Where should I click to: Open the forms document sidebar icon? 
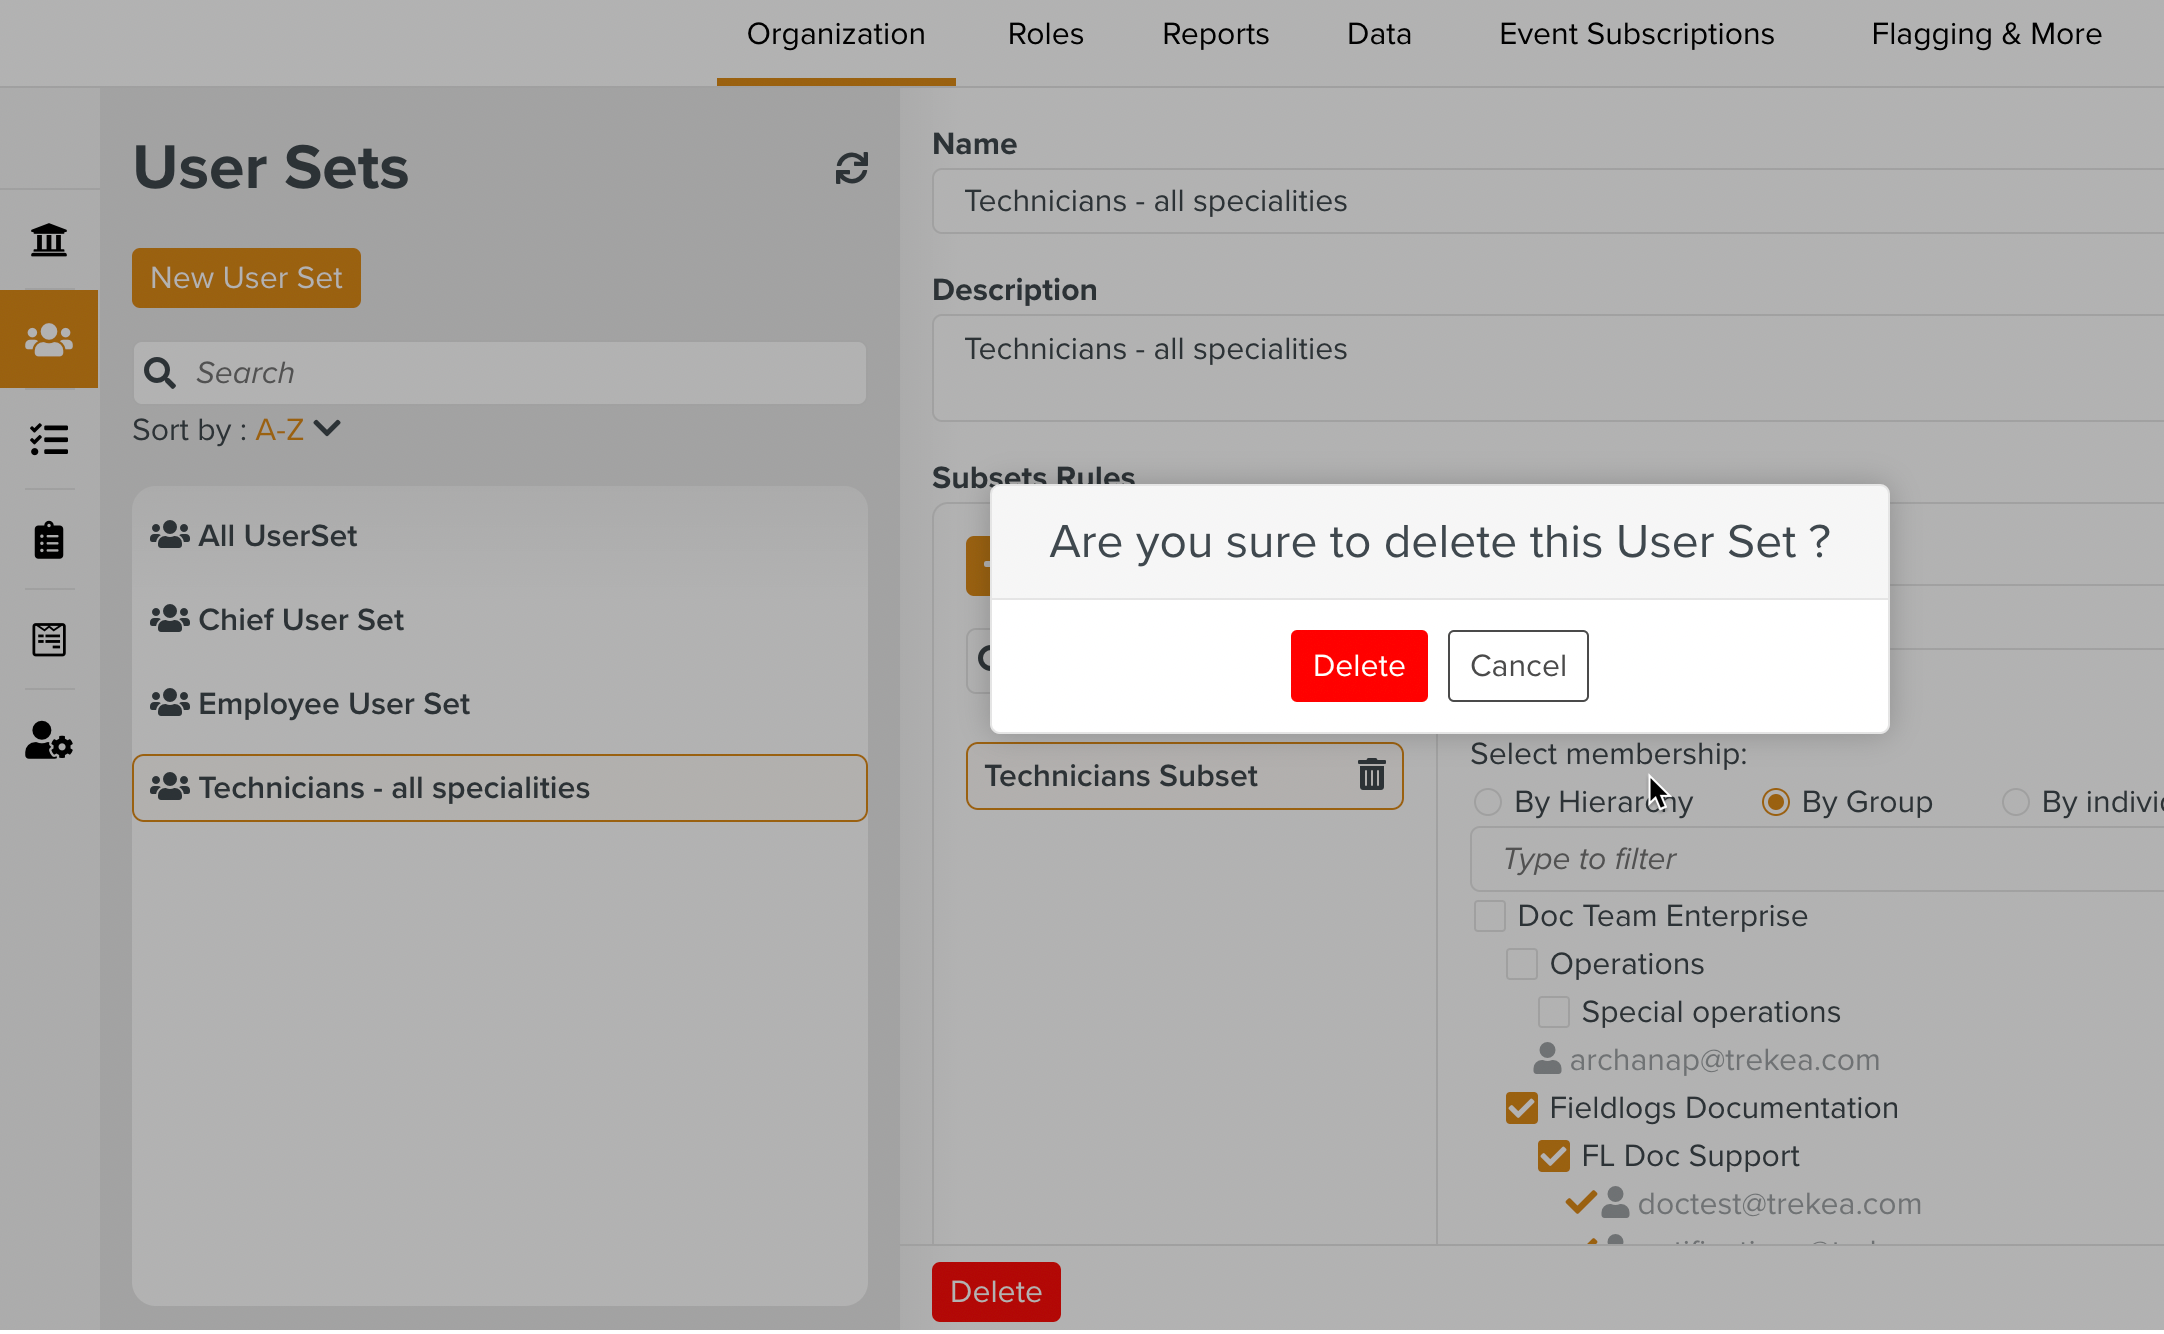pos(49,639)
